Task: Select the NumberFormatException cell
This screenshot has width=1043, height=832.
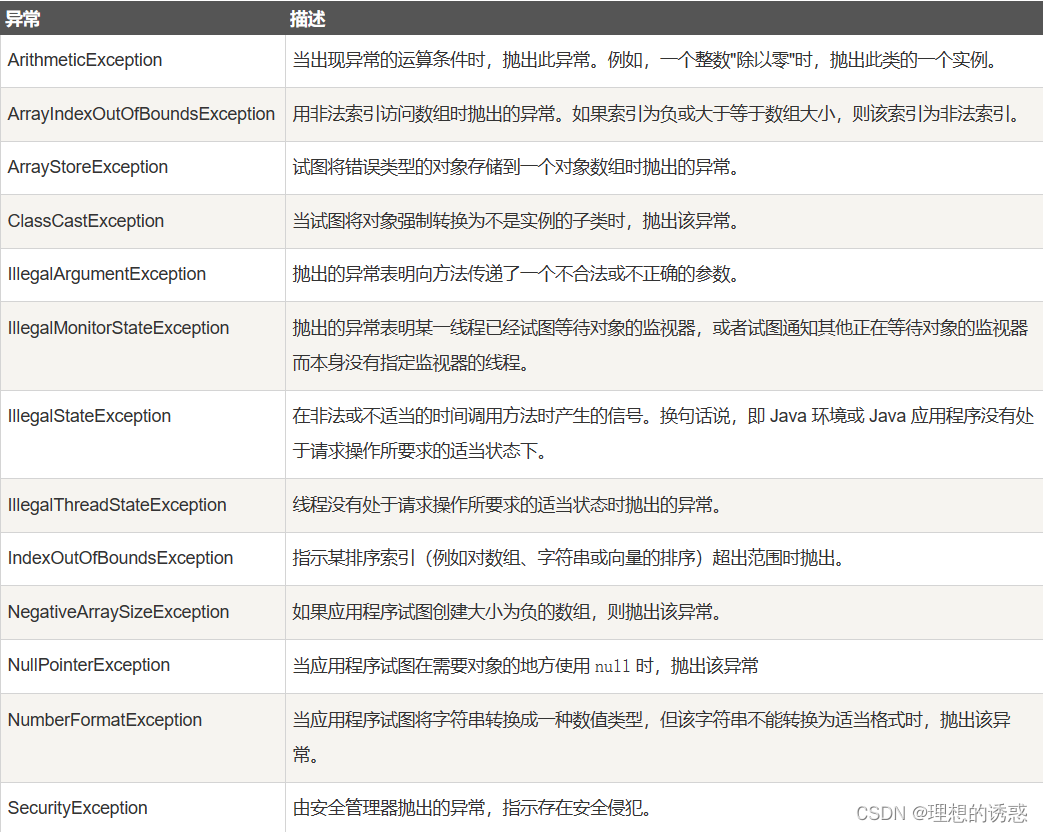Action: (103, 719)
